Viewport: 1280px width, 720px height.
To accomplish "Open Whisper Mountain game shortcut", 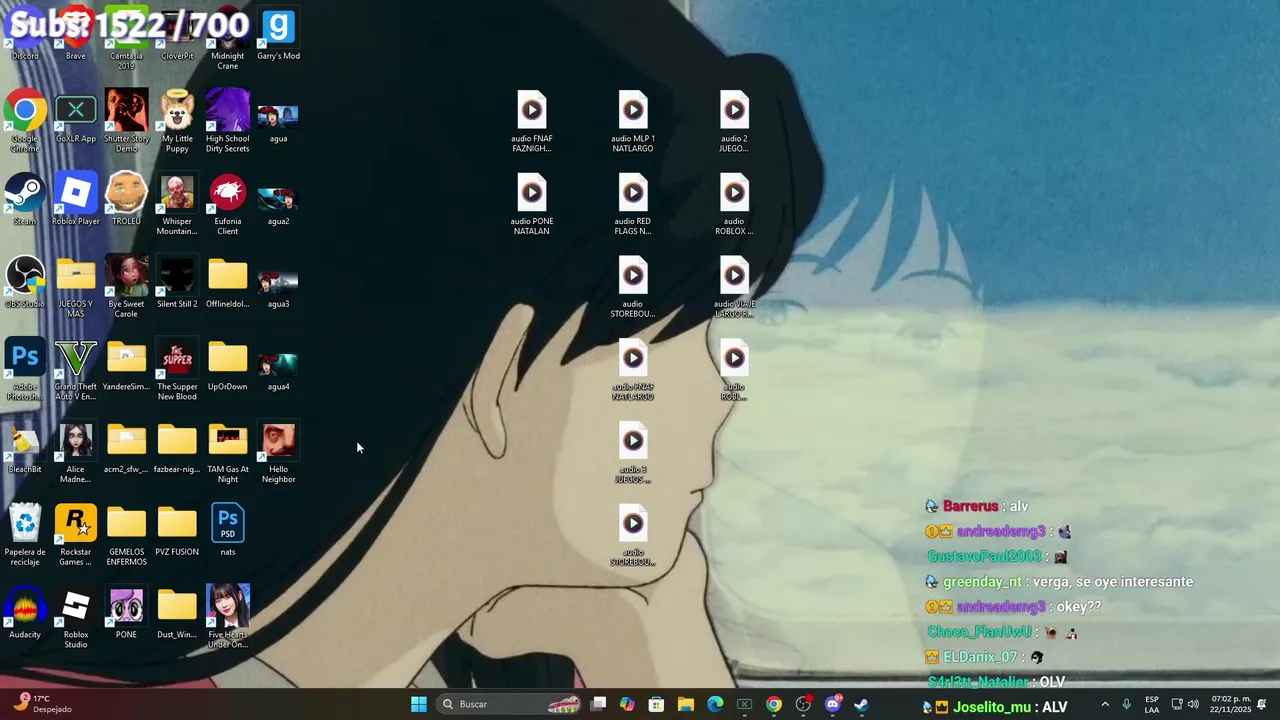I will [x=177, y=204].
